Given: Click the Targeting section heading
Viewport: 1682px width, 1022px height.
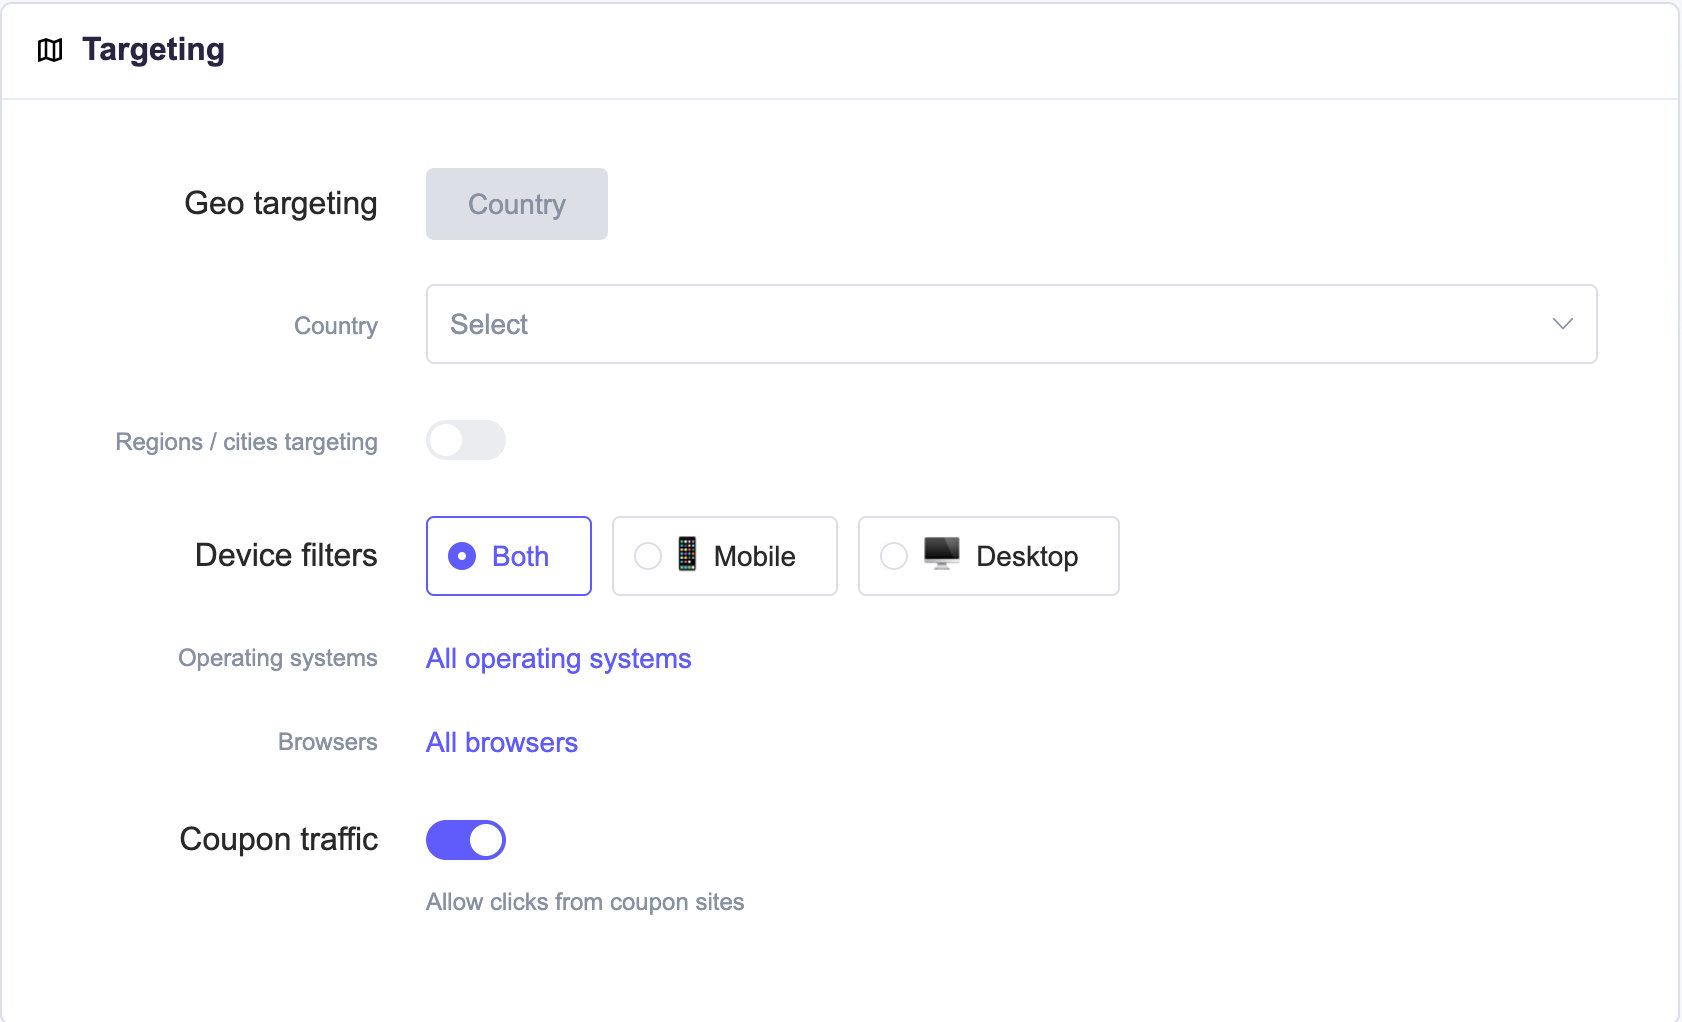Looking at the screenshot, I should pyautogui.click(x=153, y=50).
